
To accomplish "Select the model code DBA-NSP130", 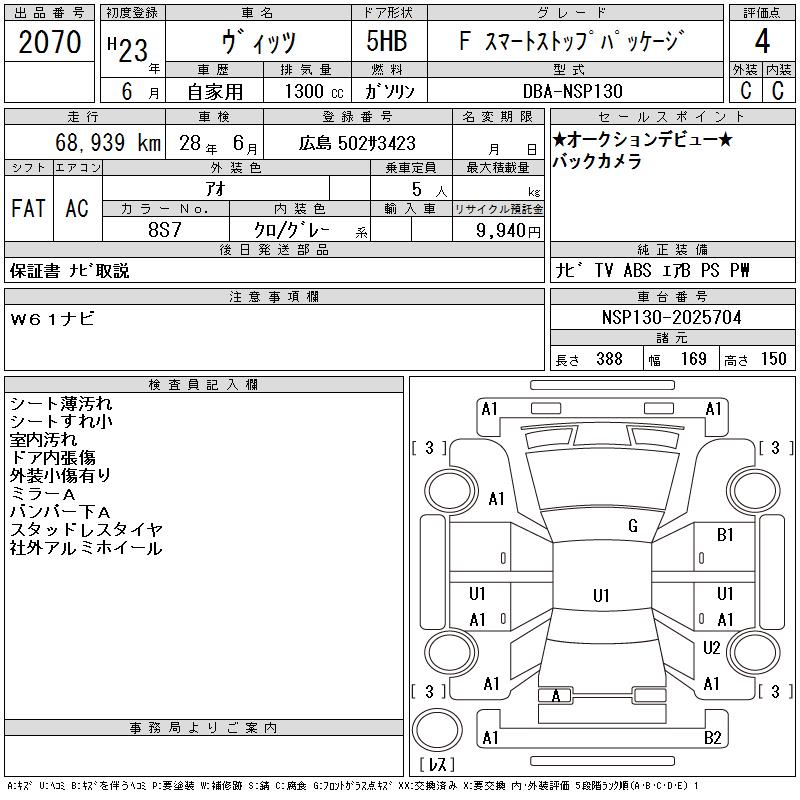I will [574, 90].
